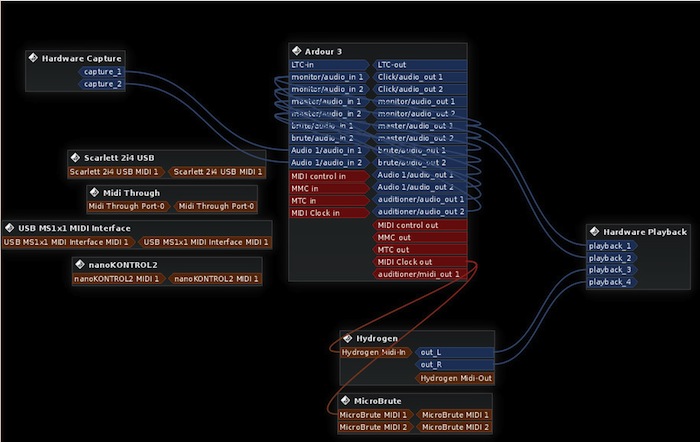Click the Midi Through node icon

tap(95, 193)
